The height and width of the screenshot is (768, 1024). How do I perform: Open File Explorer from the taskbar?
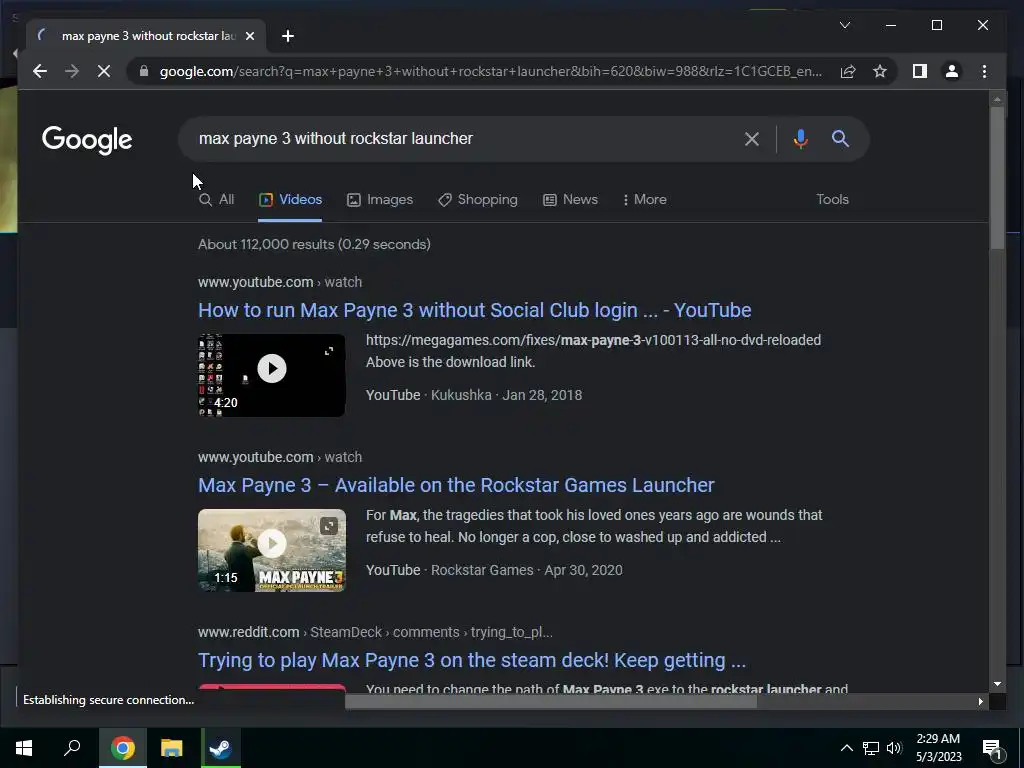click(172, 748)
